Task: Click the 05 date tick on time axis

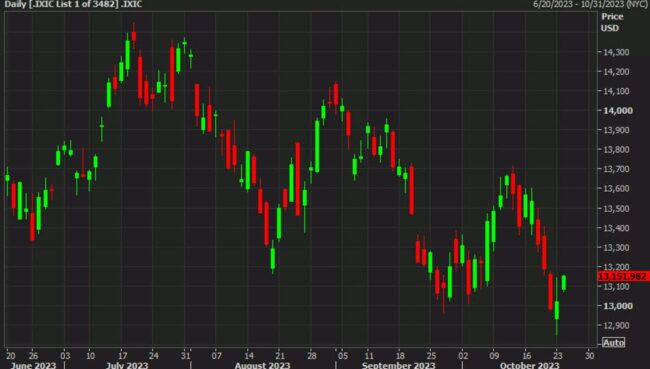Action: tap(342, 356)
